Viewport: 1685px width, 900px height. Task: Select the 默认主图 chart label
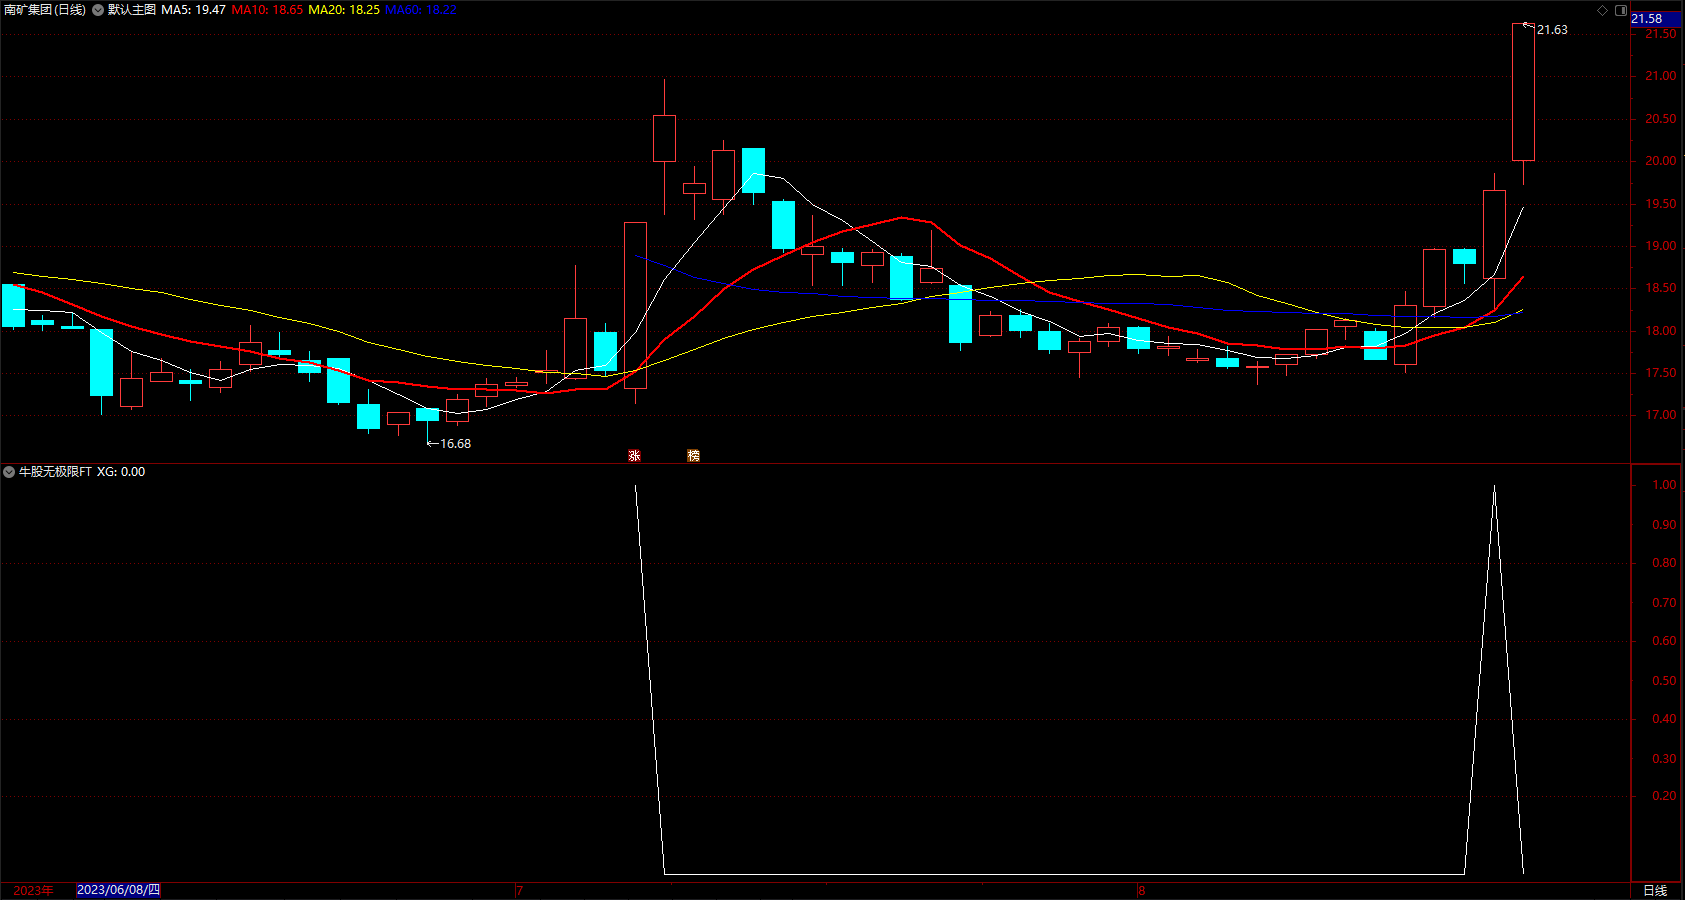(132, 10)
